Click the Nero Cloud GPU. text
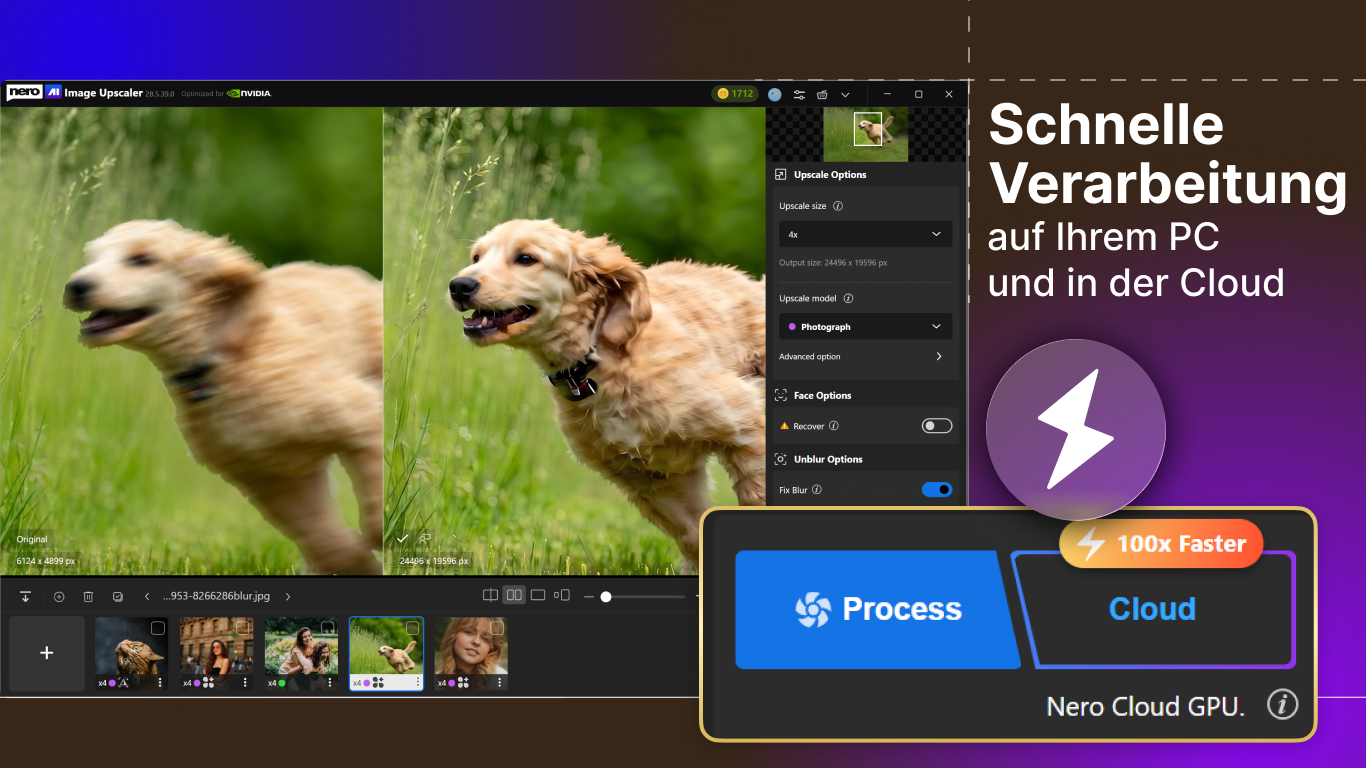 tap(1146, 706)
